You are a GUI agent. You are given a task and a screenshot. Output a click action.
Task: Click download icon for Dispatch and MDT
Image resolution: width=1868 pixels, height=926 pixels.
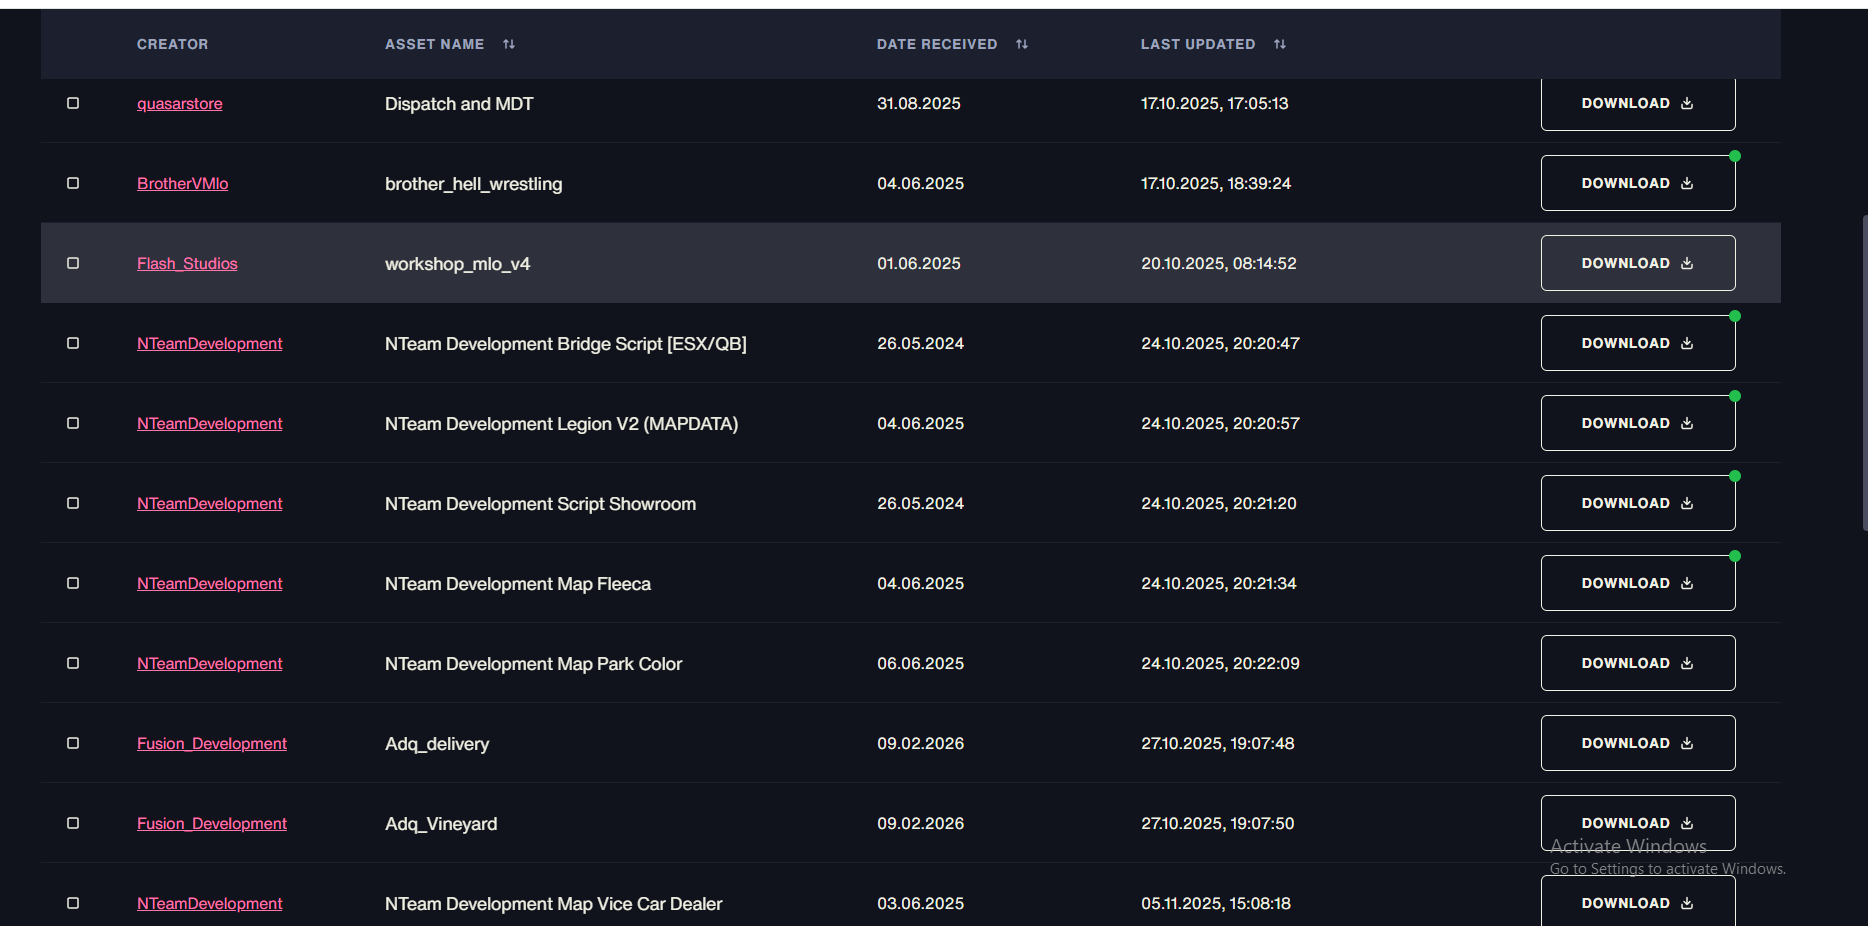(1687, 103)
